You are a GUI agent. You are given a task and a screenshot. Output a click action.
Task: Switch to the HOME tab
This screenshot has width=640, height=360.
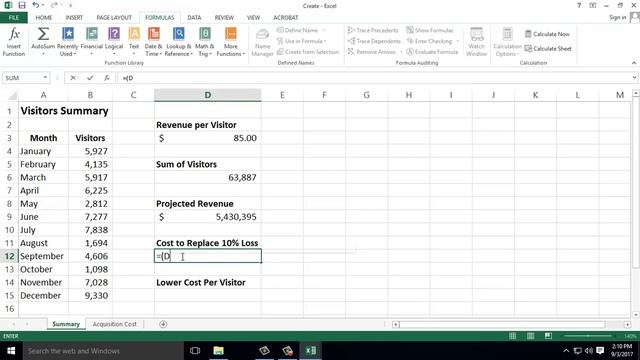[44, 18]
